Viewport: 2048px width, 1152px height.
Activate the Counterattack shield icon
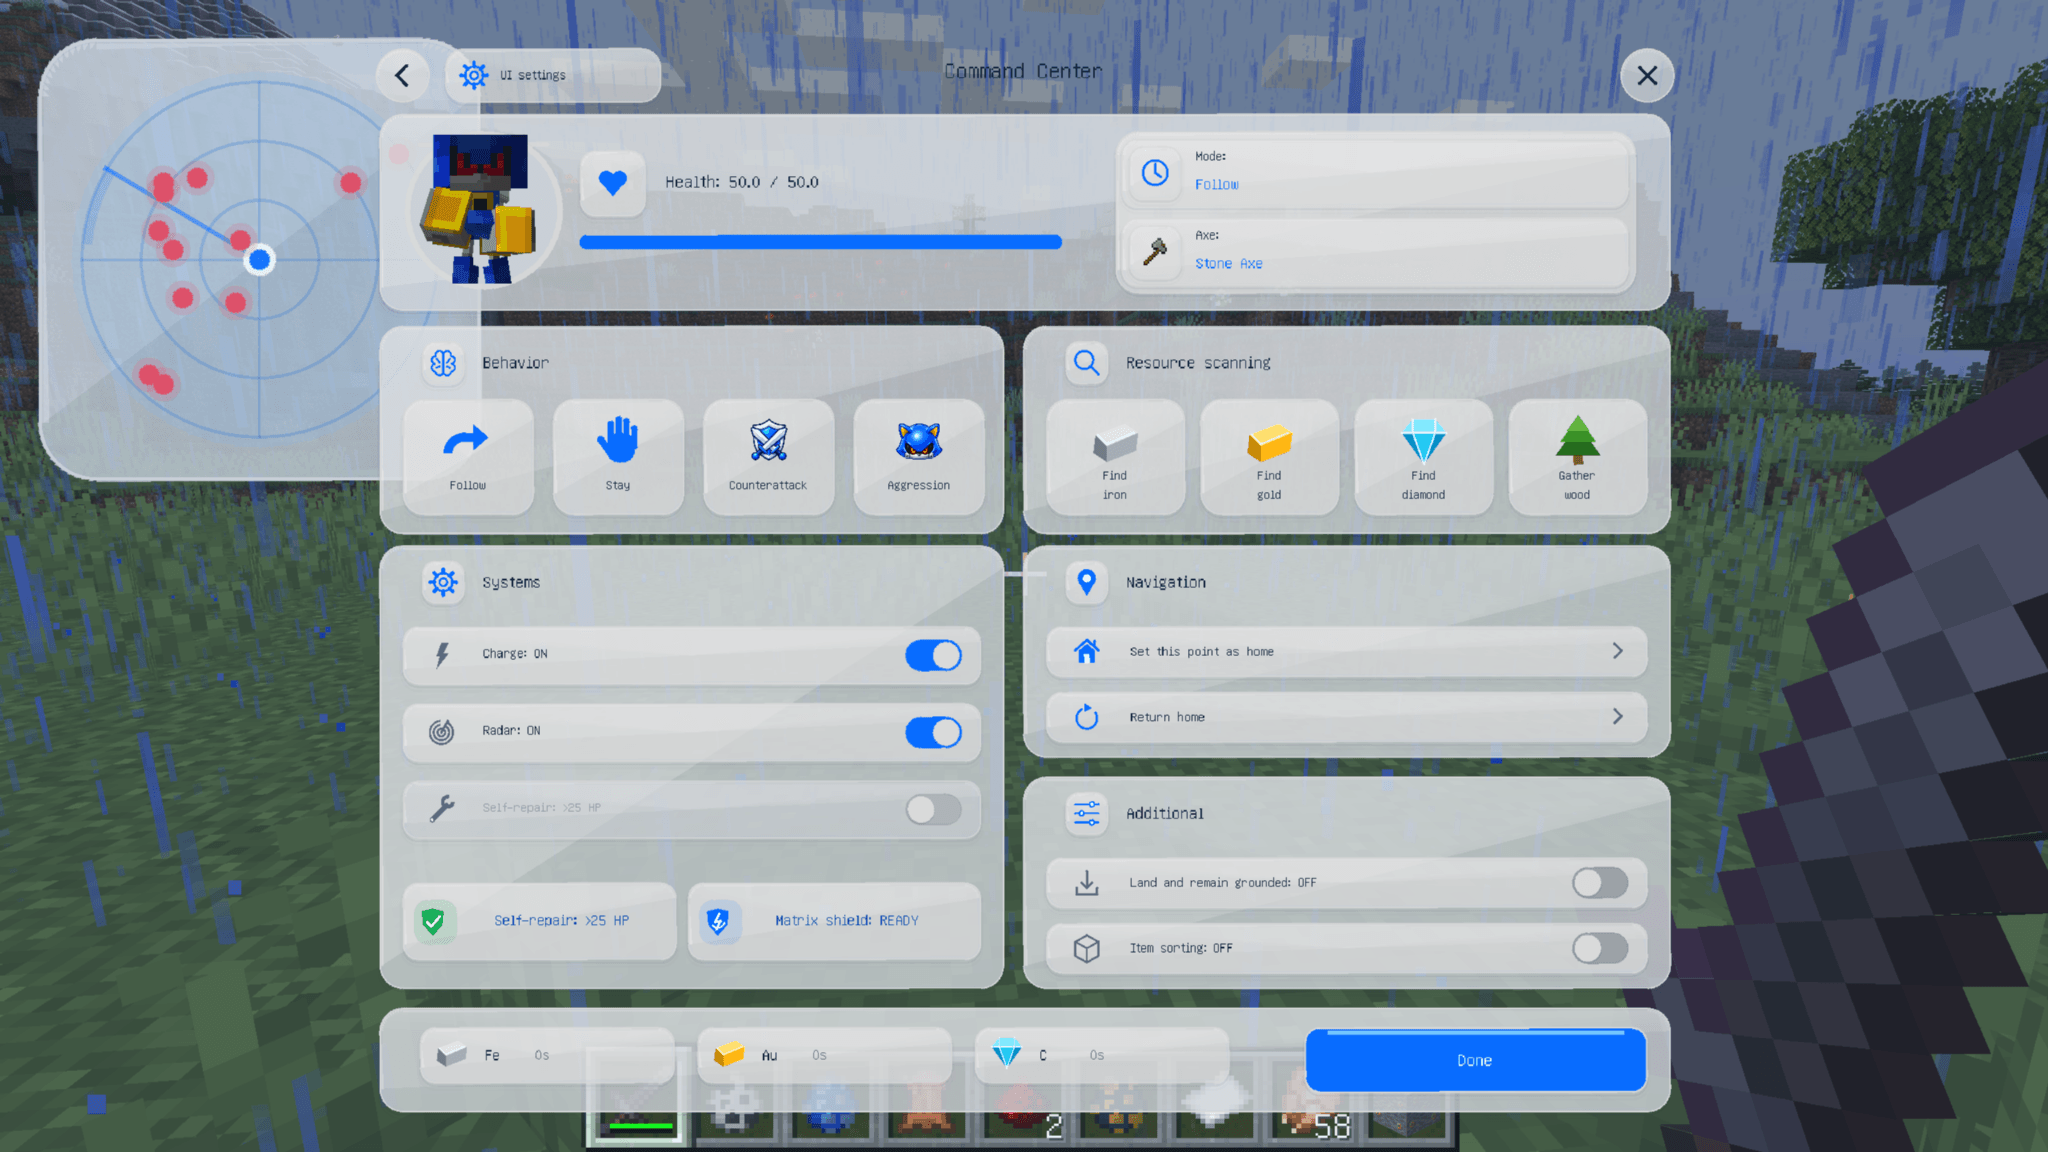[x=768, y=441]
